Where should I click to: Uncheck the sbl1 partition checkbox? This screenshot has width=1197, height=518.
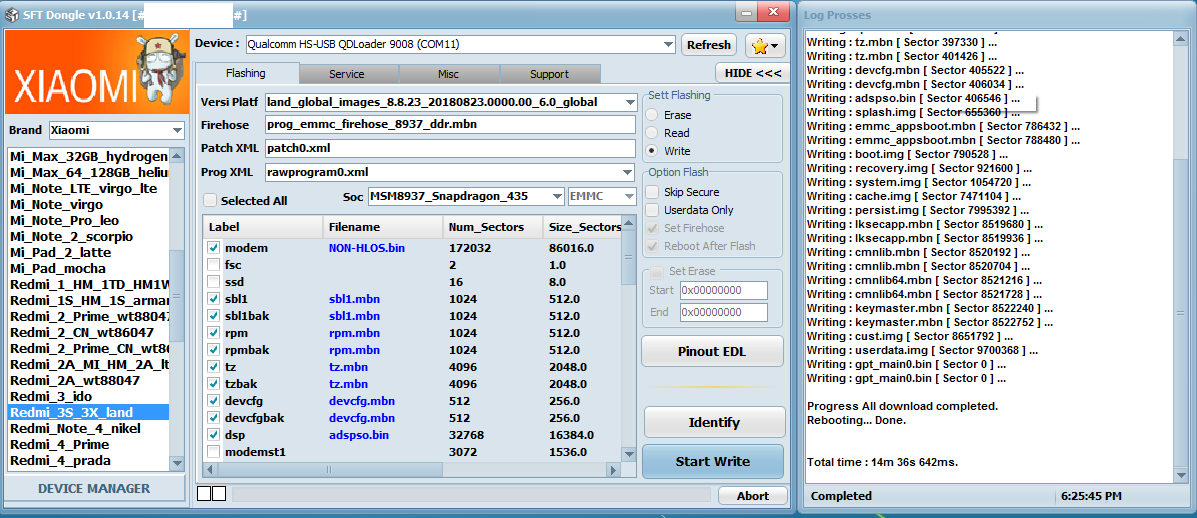point(214,299)
